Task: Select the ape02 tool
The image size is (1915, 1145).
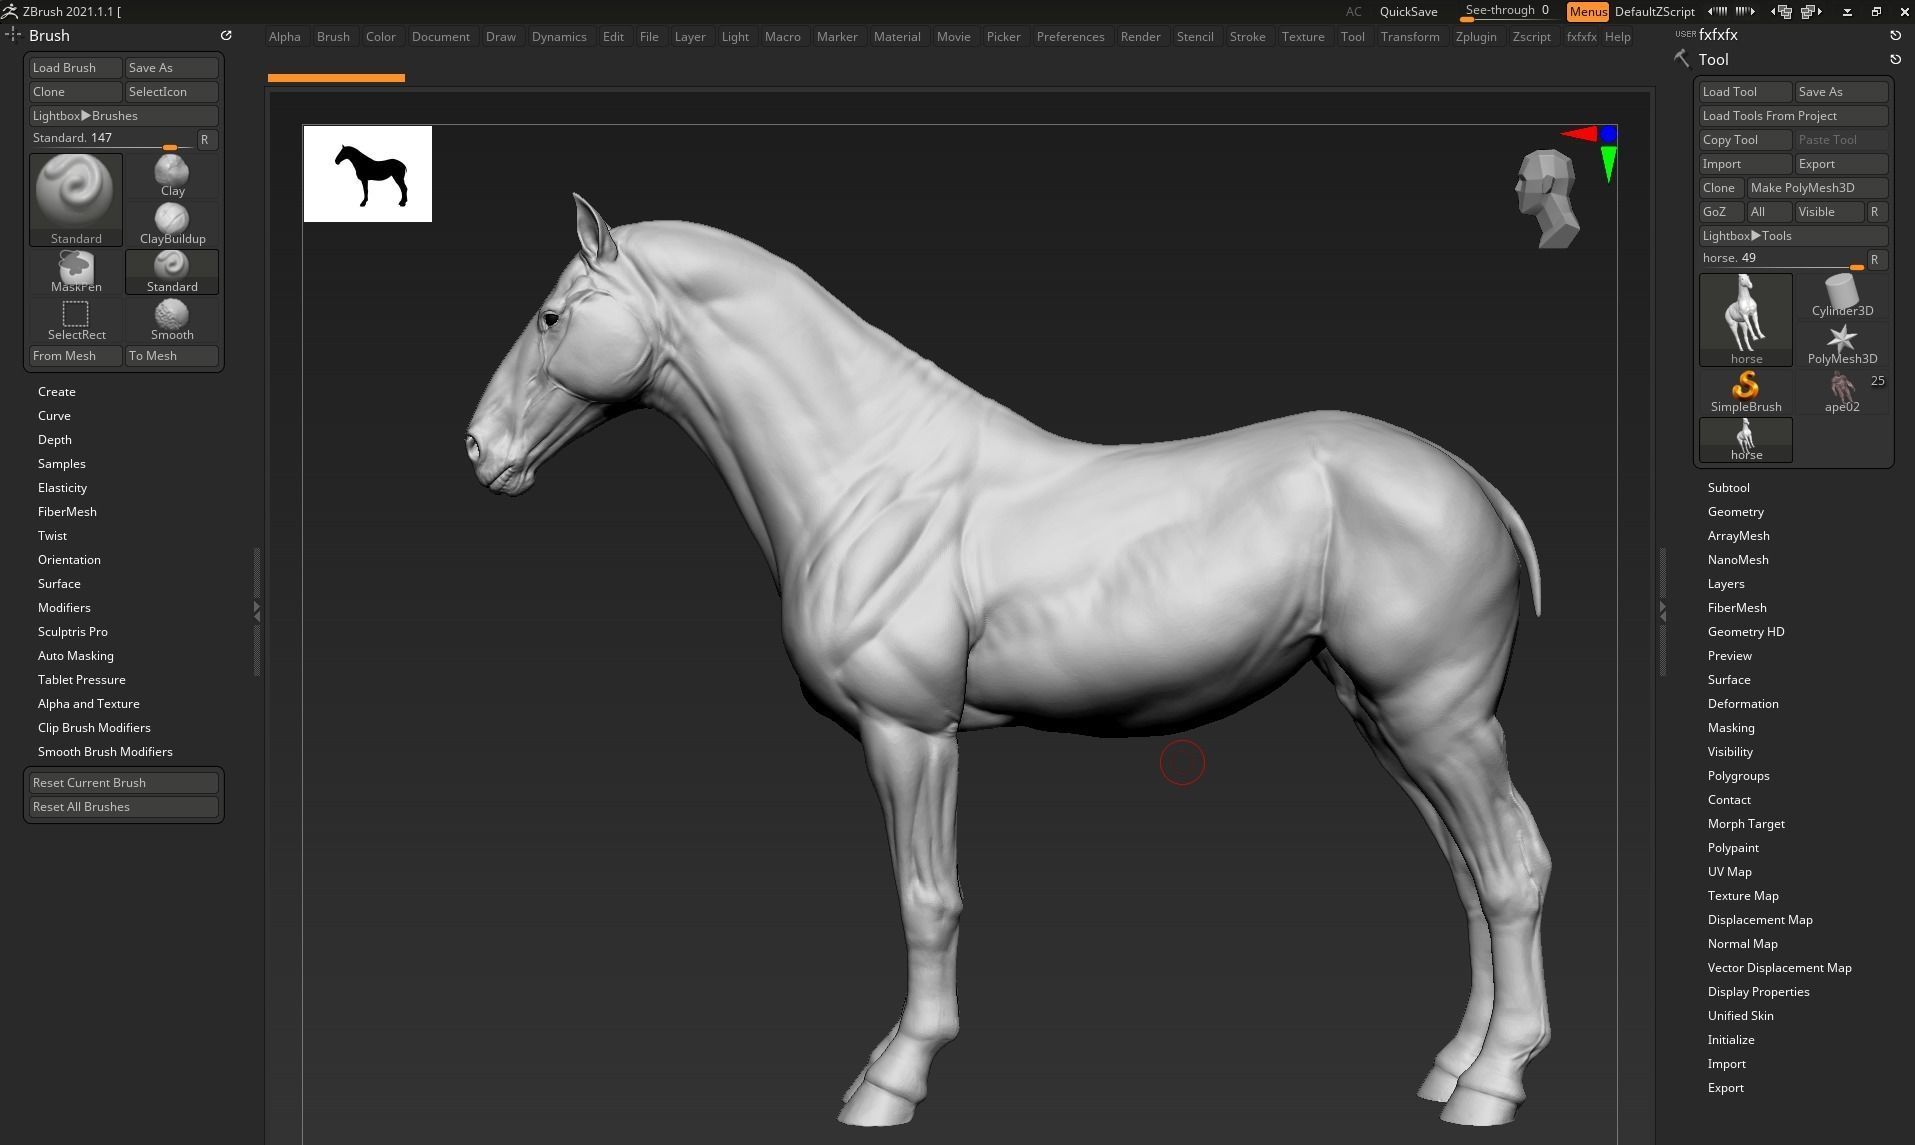Action: [1841, 389]
